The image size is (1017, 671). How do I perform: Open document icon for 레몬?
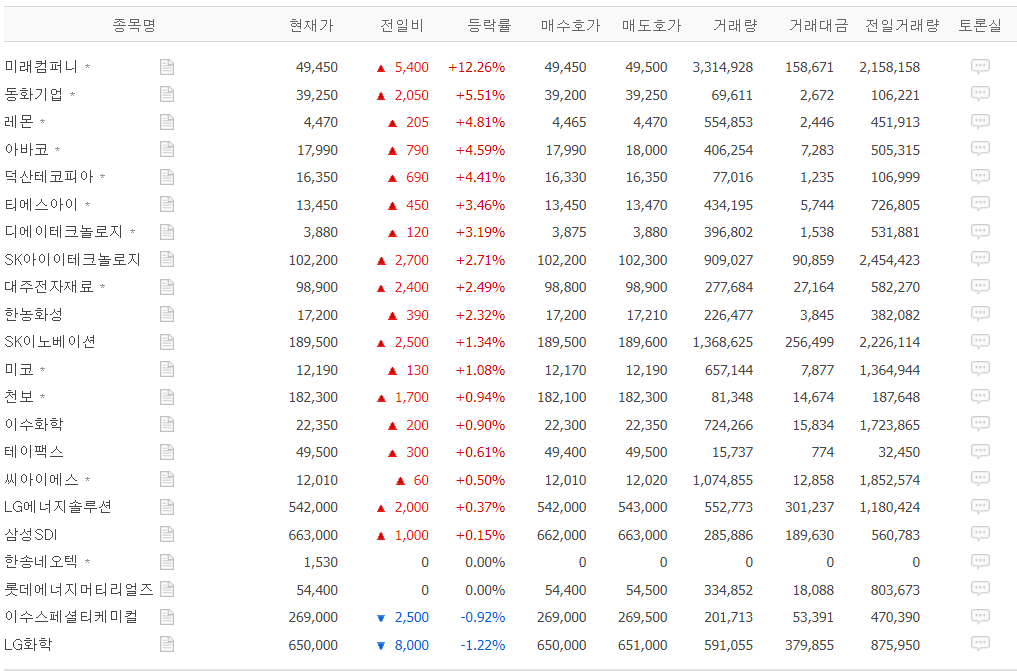point(167,122)
